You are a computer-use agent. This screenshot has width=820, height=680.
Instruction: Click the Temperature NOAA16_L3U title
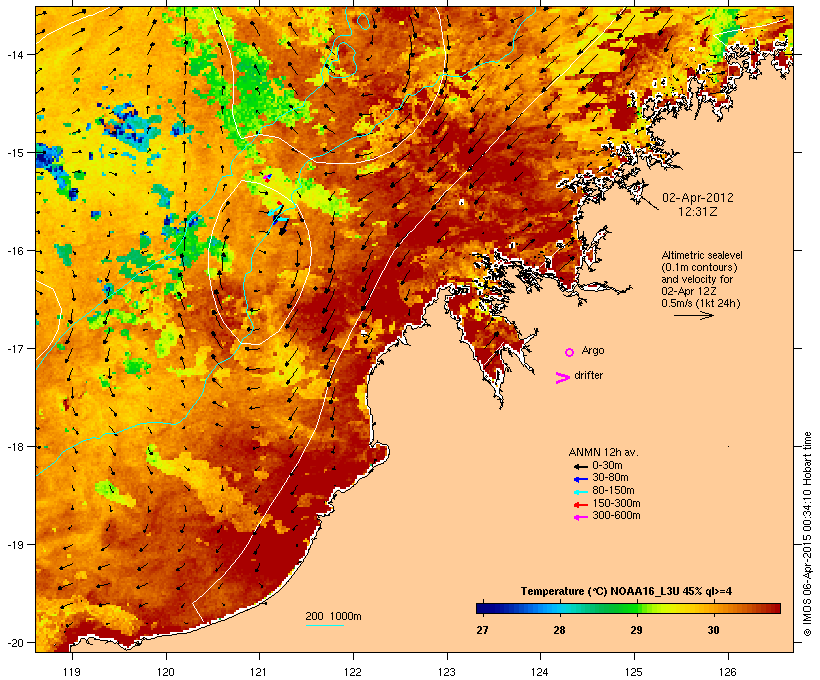(x=626, y=591)
